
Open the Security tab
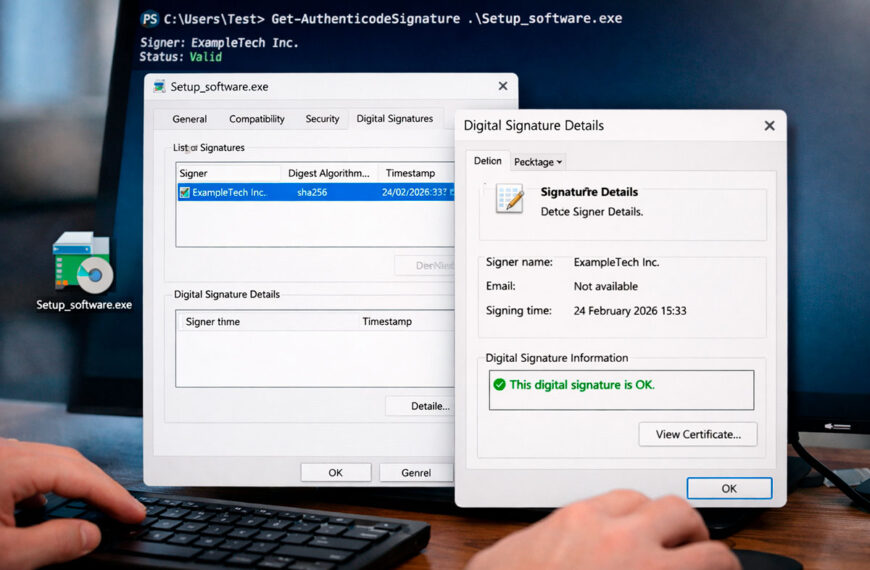coord(322,119)
